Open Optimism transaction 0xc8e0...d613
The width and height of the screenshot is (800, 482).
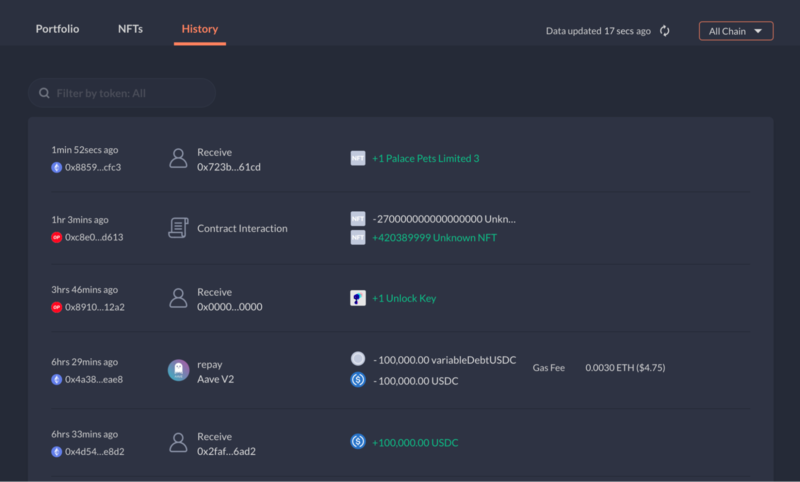[x=94, y=237]
